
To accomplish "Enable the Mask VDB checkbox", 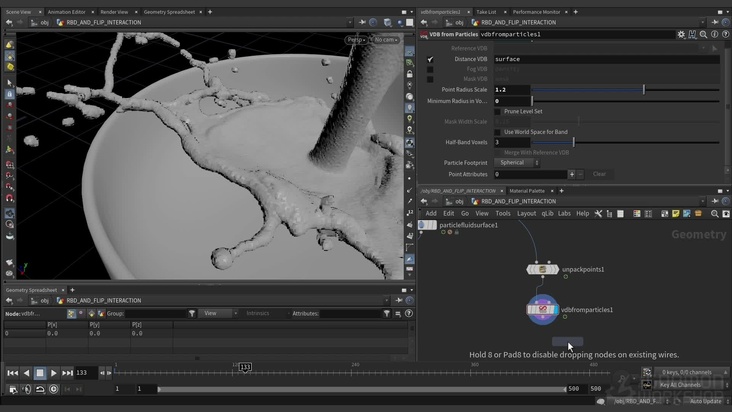I will click(430, 79).
